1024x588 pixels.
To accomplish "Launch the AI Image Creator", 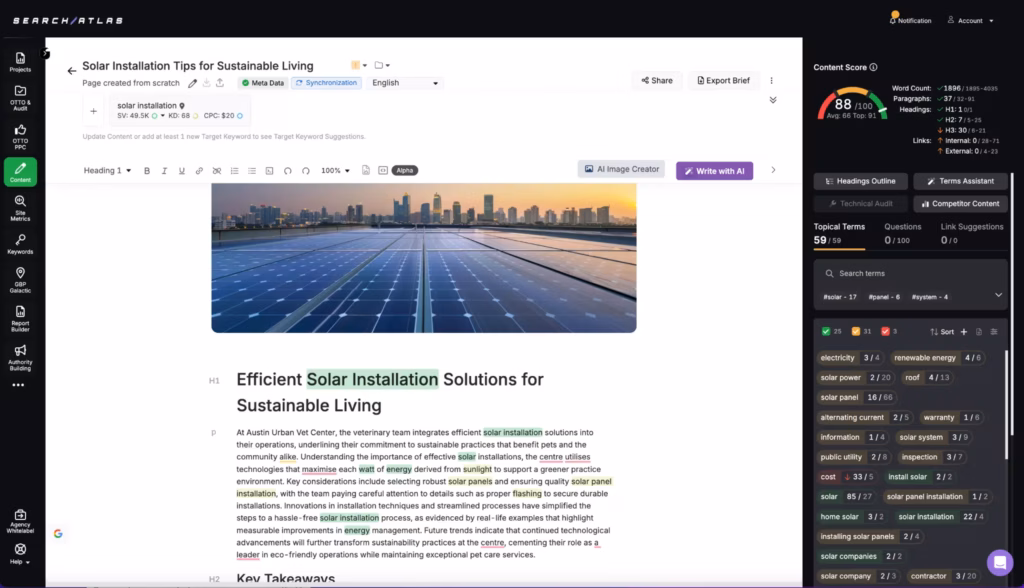I will point(621,169).
